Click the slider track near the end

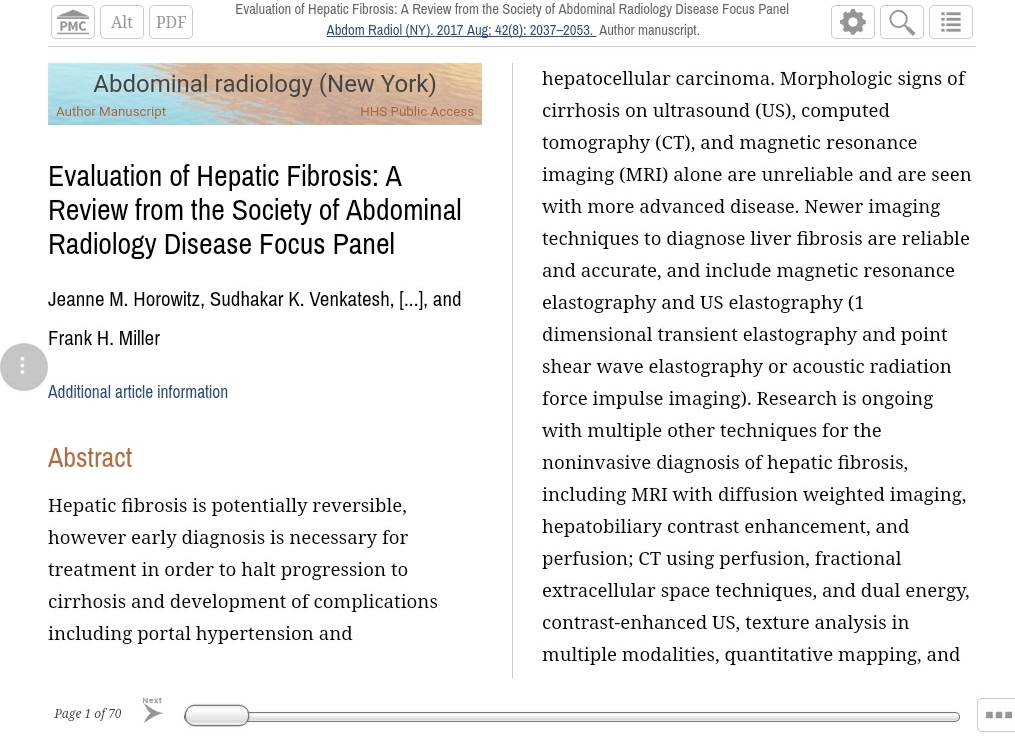click(932, 716)
